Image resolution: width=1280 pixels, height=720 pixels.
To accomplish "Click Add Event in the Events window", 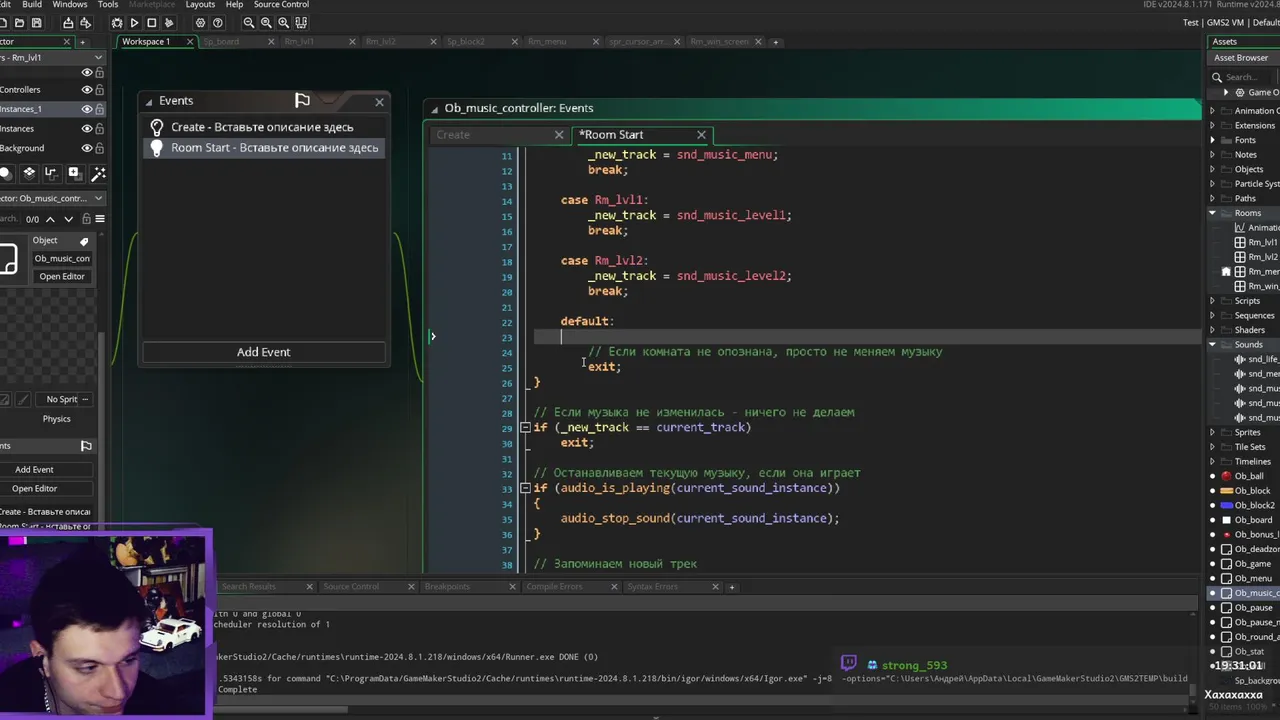I will 263,352.
